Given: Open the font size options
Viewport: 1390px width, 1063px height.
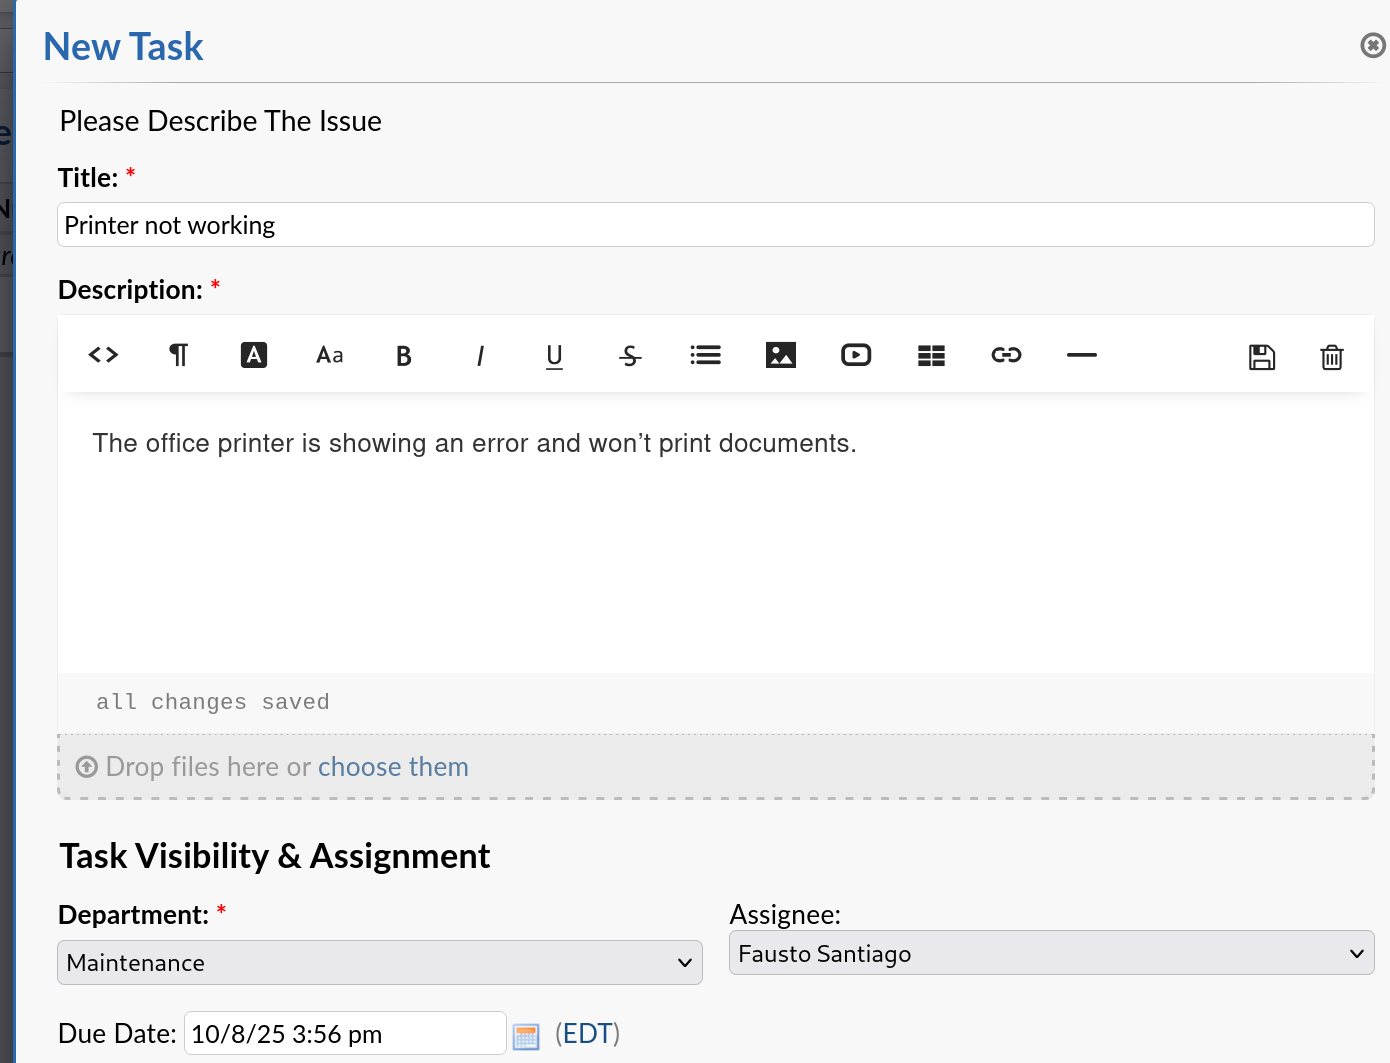Looking at the screenshot, I should [329, 355].
